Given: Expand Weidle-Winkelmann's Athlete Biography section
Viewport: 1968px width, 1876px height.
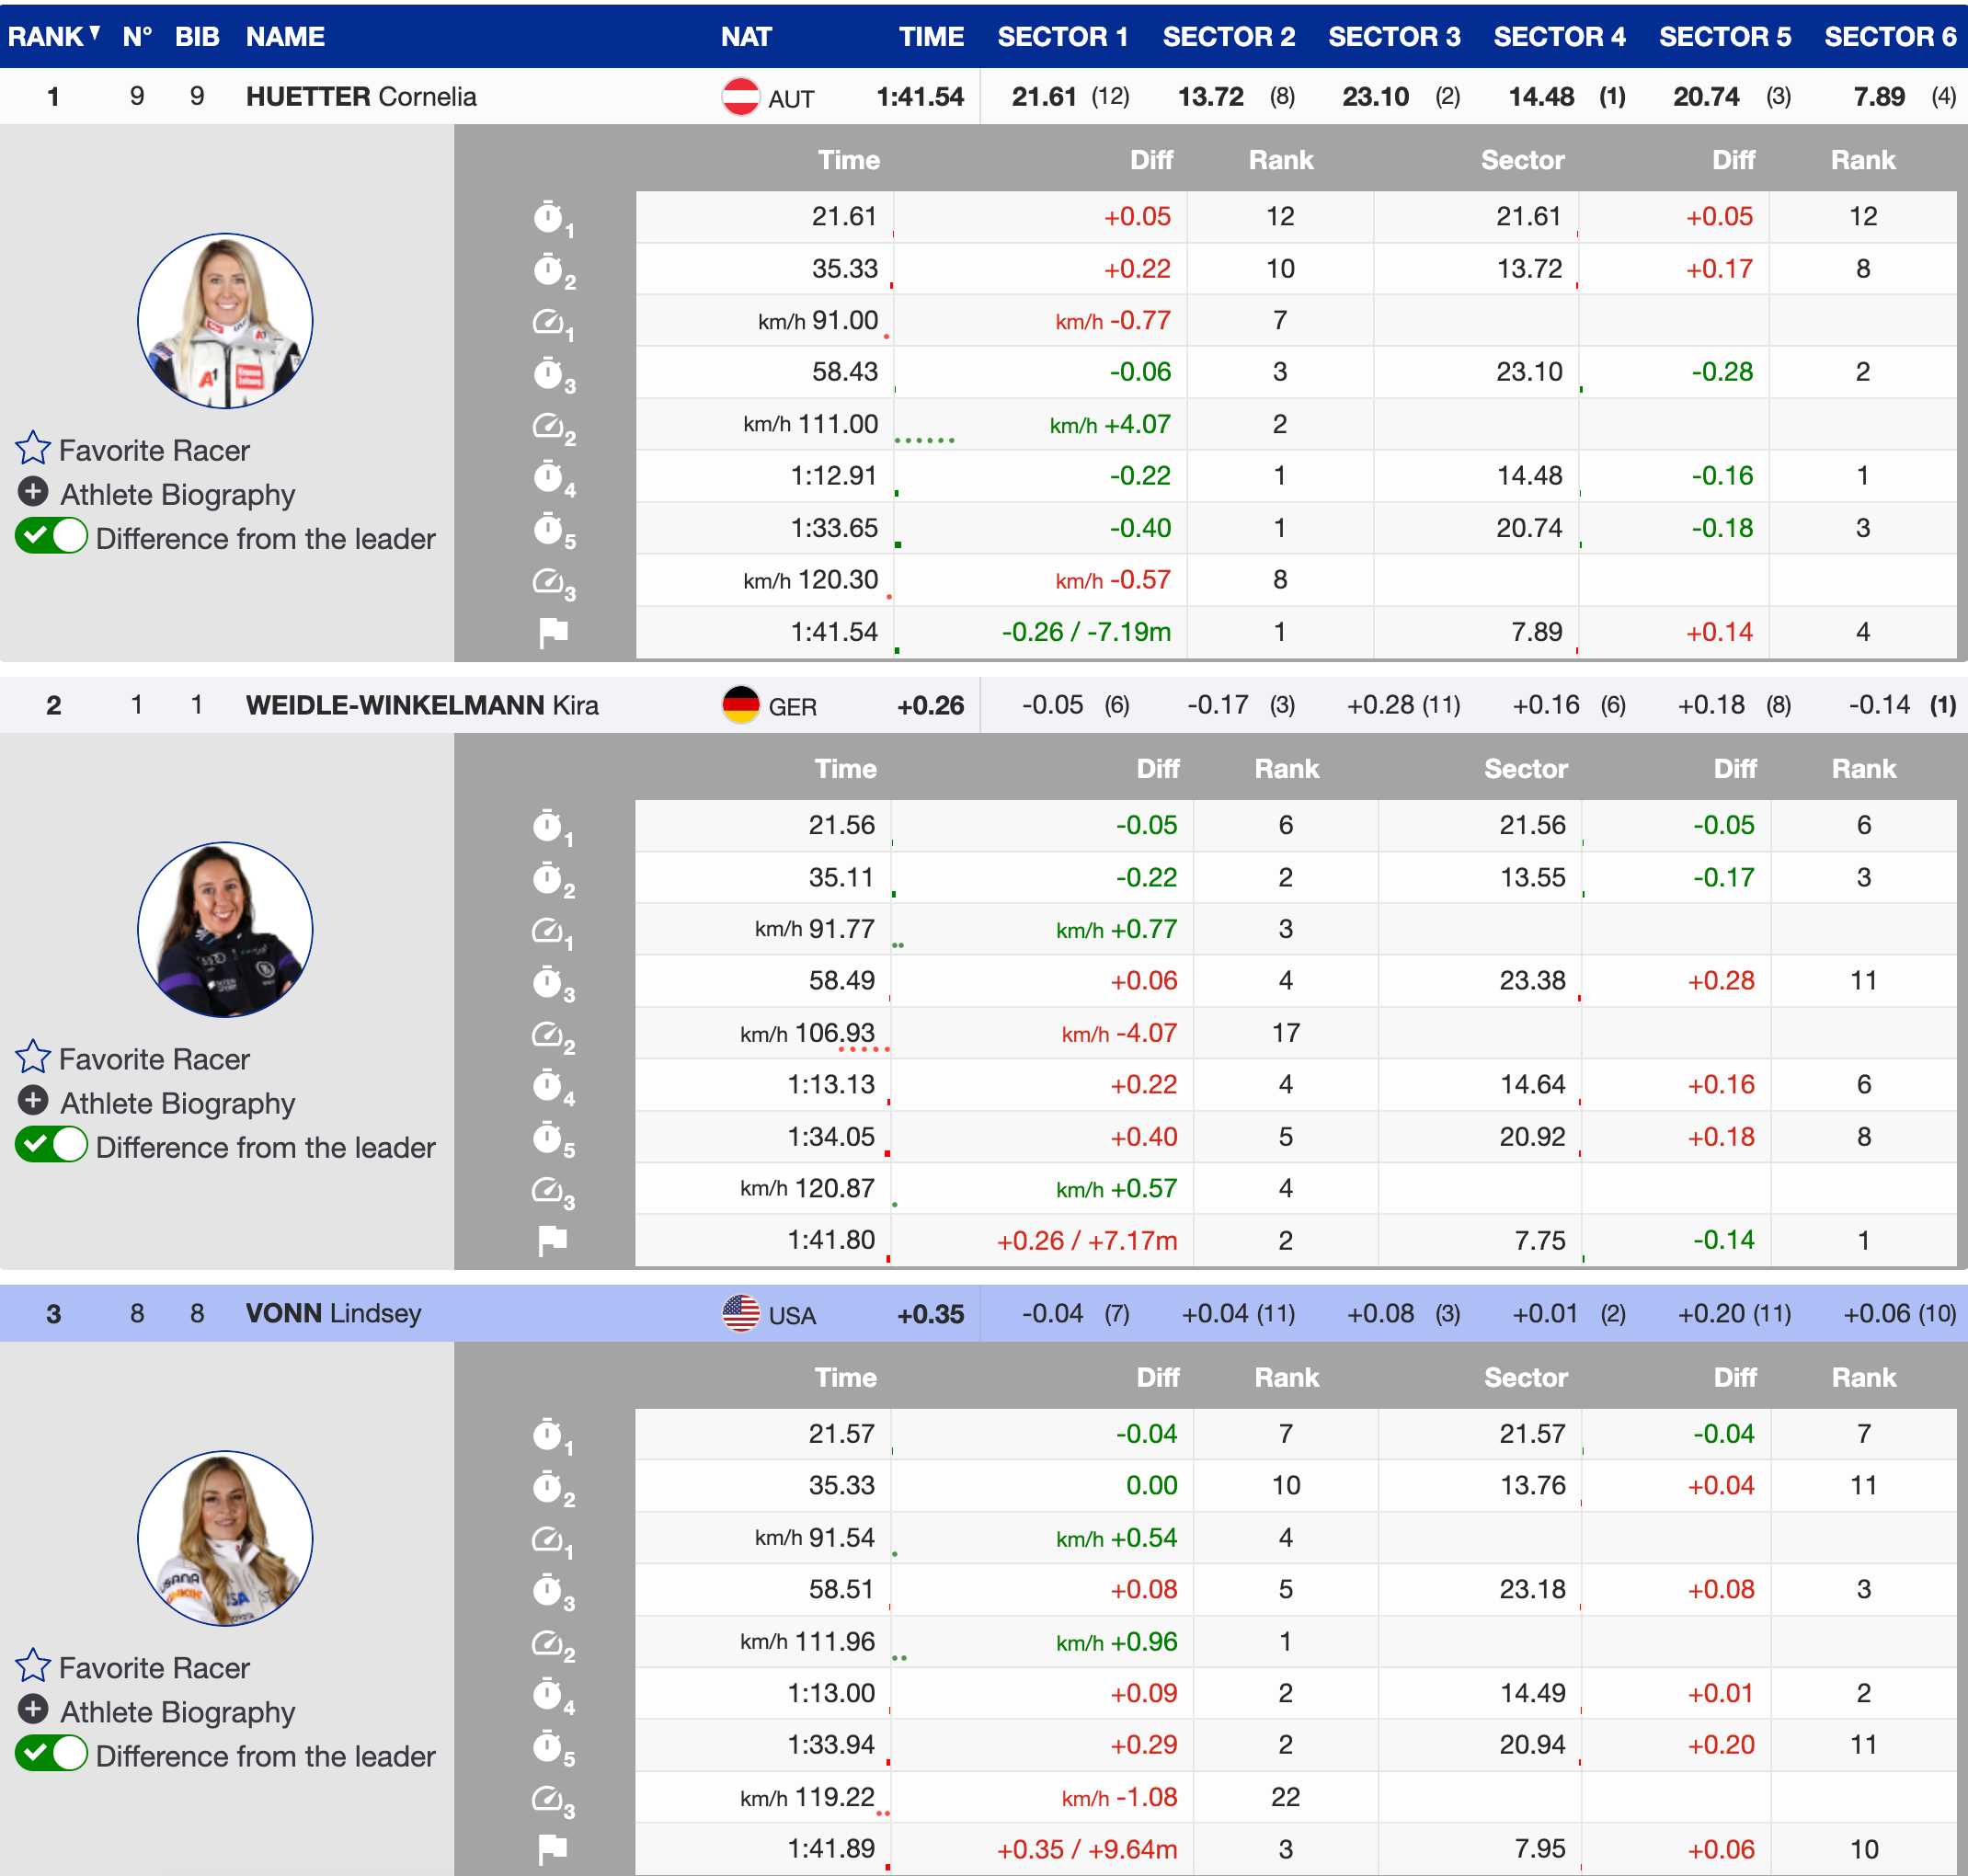Looking at the screenshot, I should pyautogui.click(x=33, y=1101).
